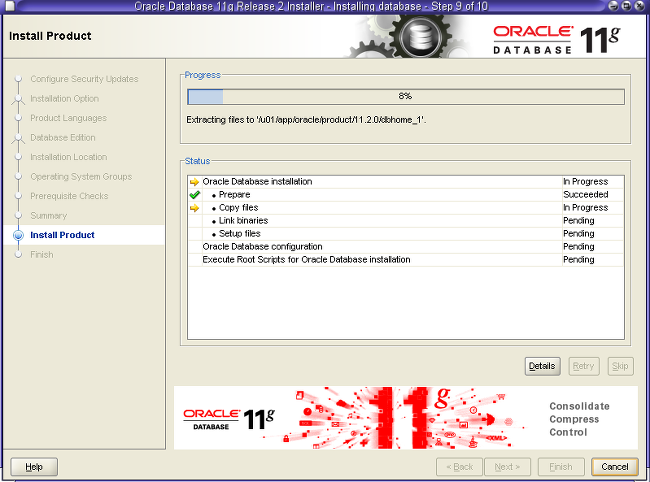Open window menu icon in title bar
This screenshot has height=482, width=650.
9,6
